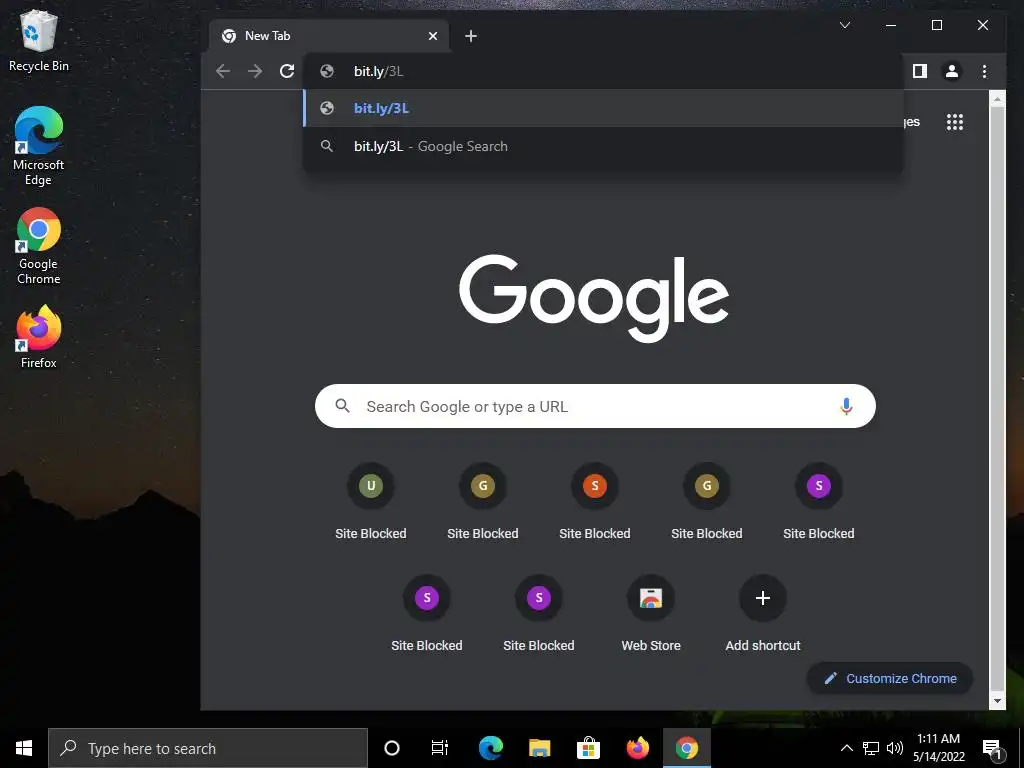Go back using the back arrow
Viewport: 1024px width, 768px height.
[x=223, y=71]
